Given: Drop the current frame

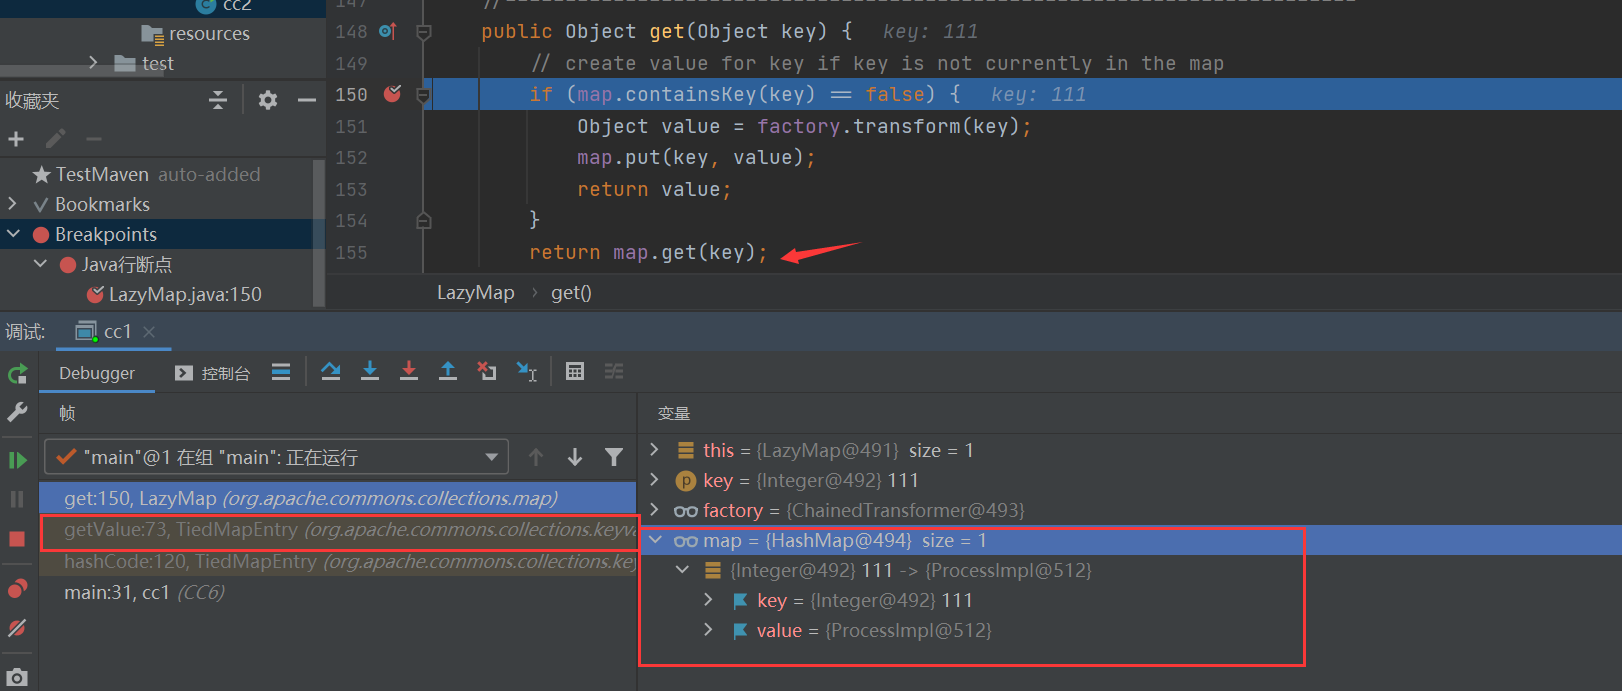Looking at the screenshot, I should pos(487,372).
